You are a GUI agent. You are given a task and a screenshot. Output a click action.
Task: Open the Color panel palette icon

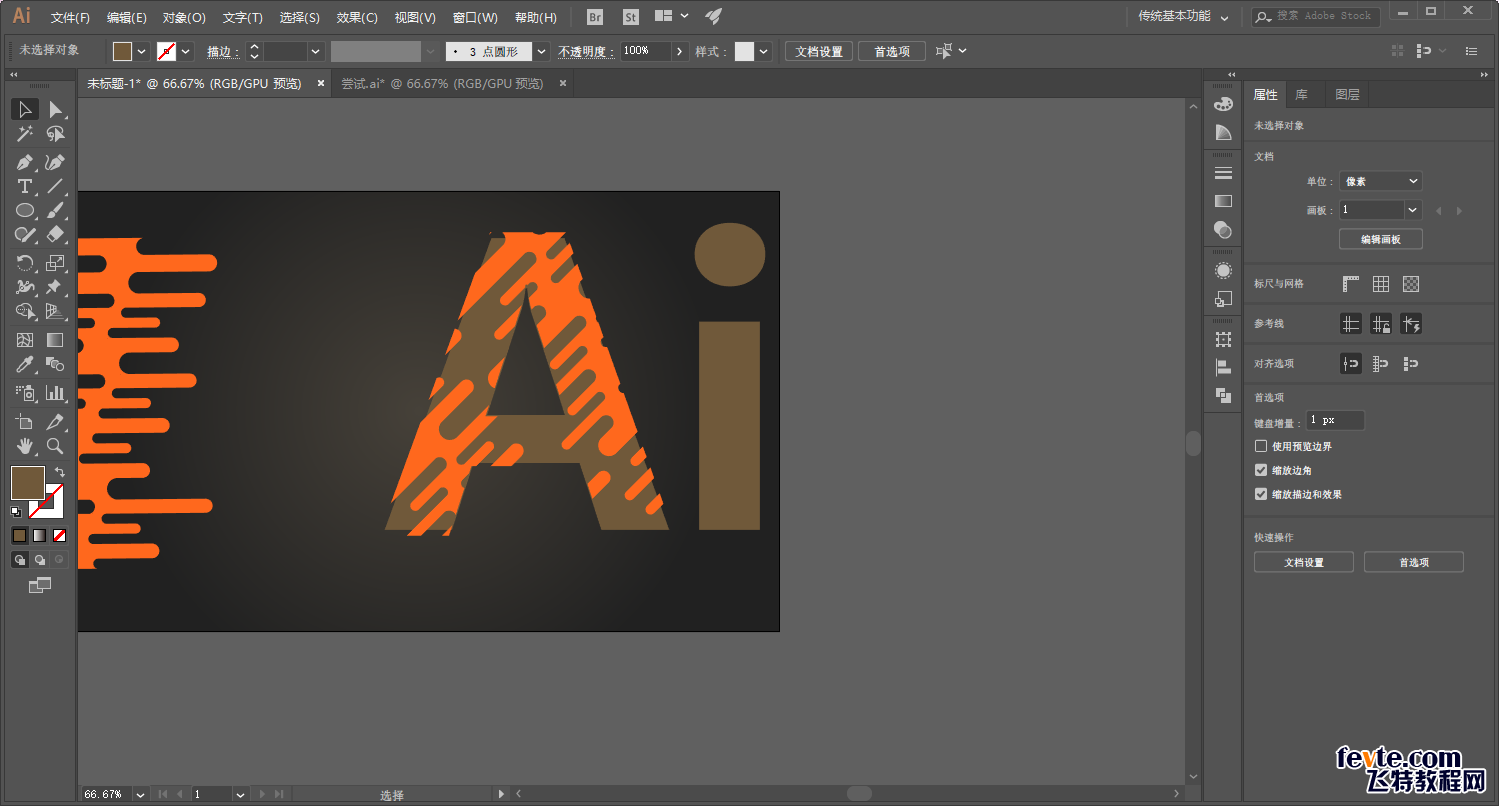(1223, 104)
